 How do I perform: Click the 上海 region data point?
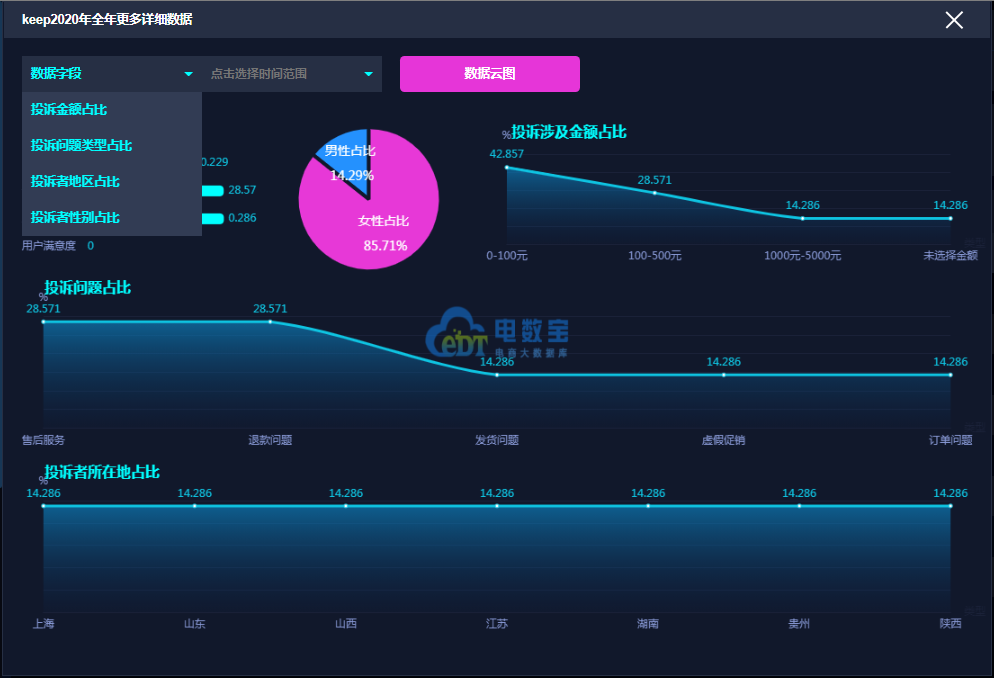[43, 506]
